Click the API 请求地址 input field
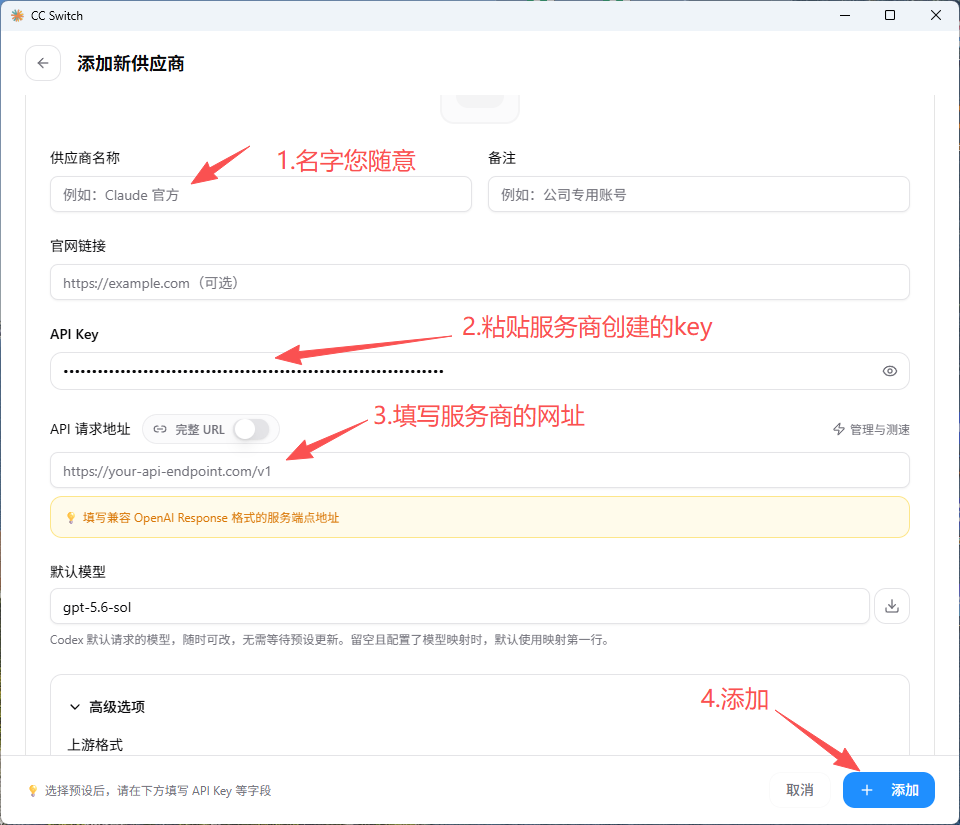 coord(479,471)
